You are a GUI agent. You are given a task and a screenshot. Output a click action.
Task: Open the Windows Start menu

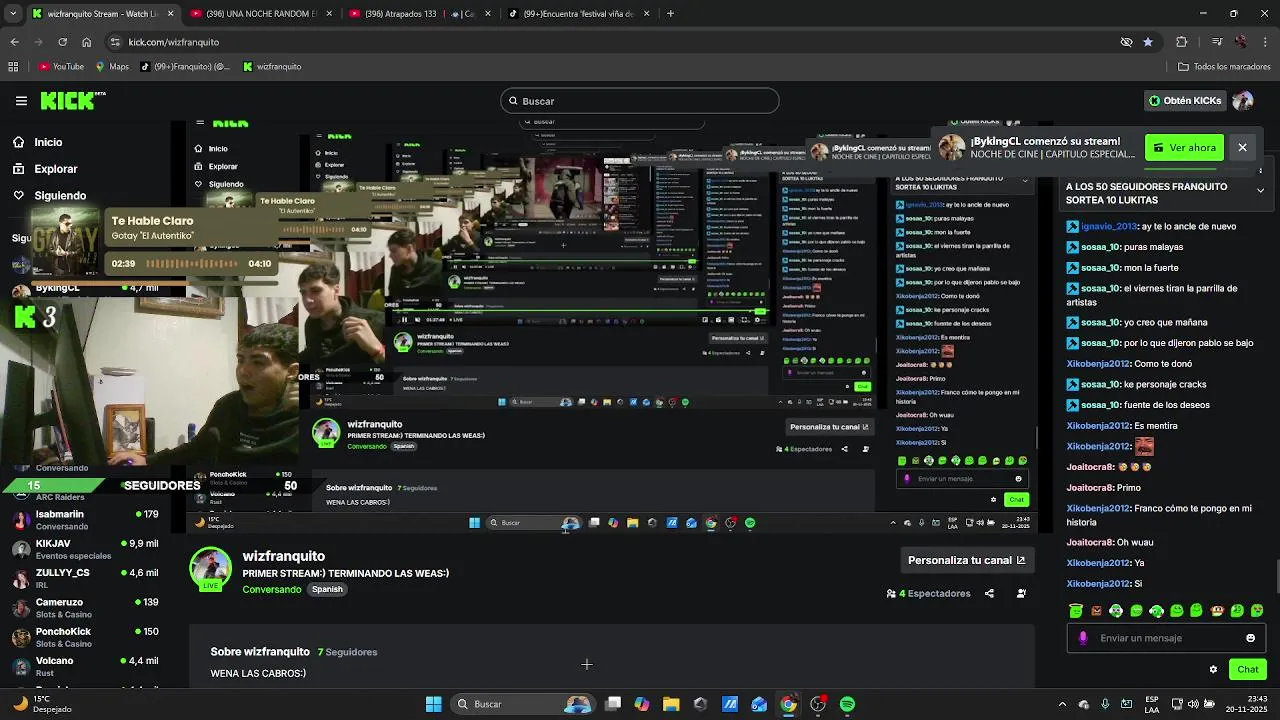[434, 704]
